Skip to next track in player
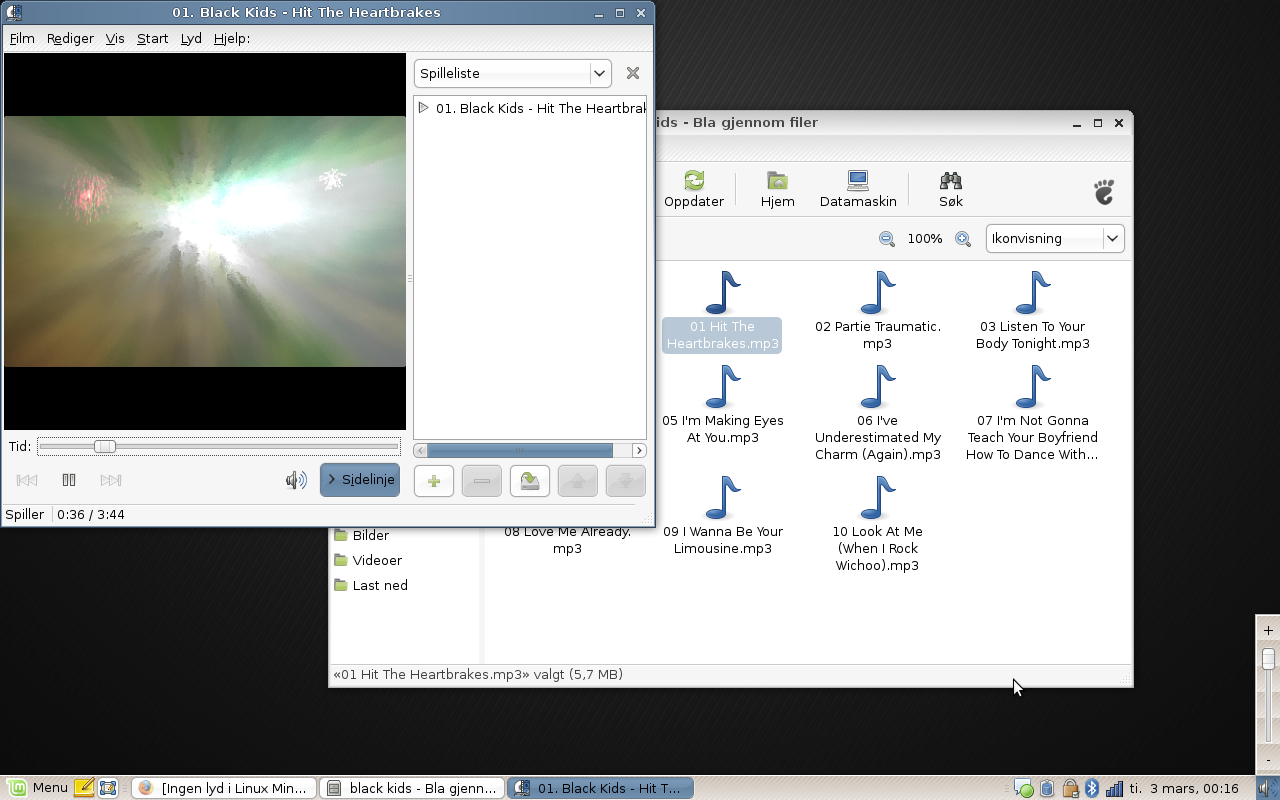This screenshot has height=800, width=1280. (111, 480)
